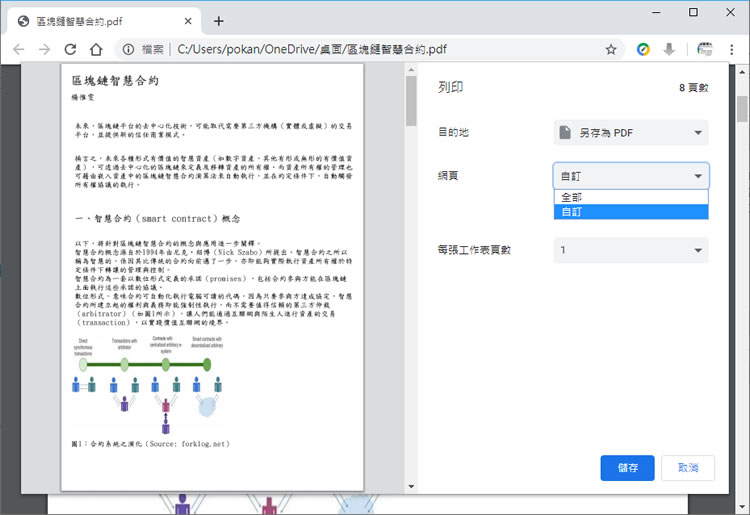Maximize the browser window
Image resolution: width=750 pixels, height=515 pixels.
[x=693, y=12]
